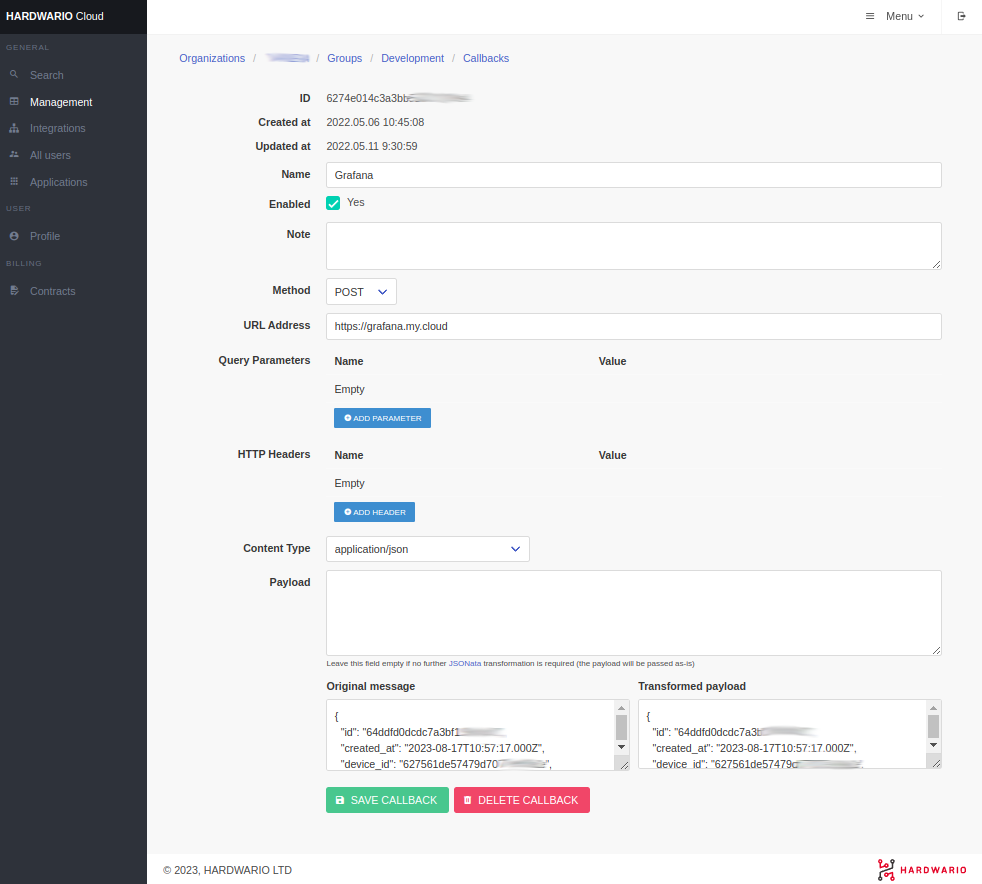
Task: Click the Profile icon in sidebar
Action: tap(14, 236)
